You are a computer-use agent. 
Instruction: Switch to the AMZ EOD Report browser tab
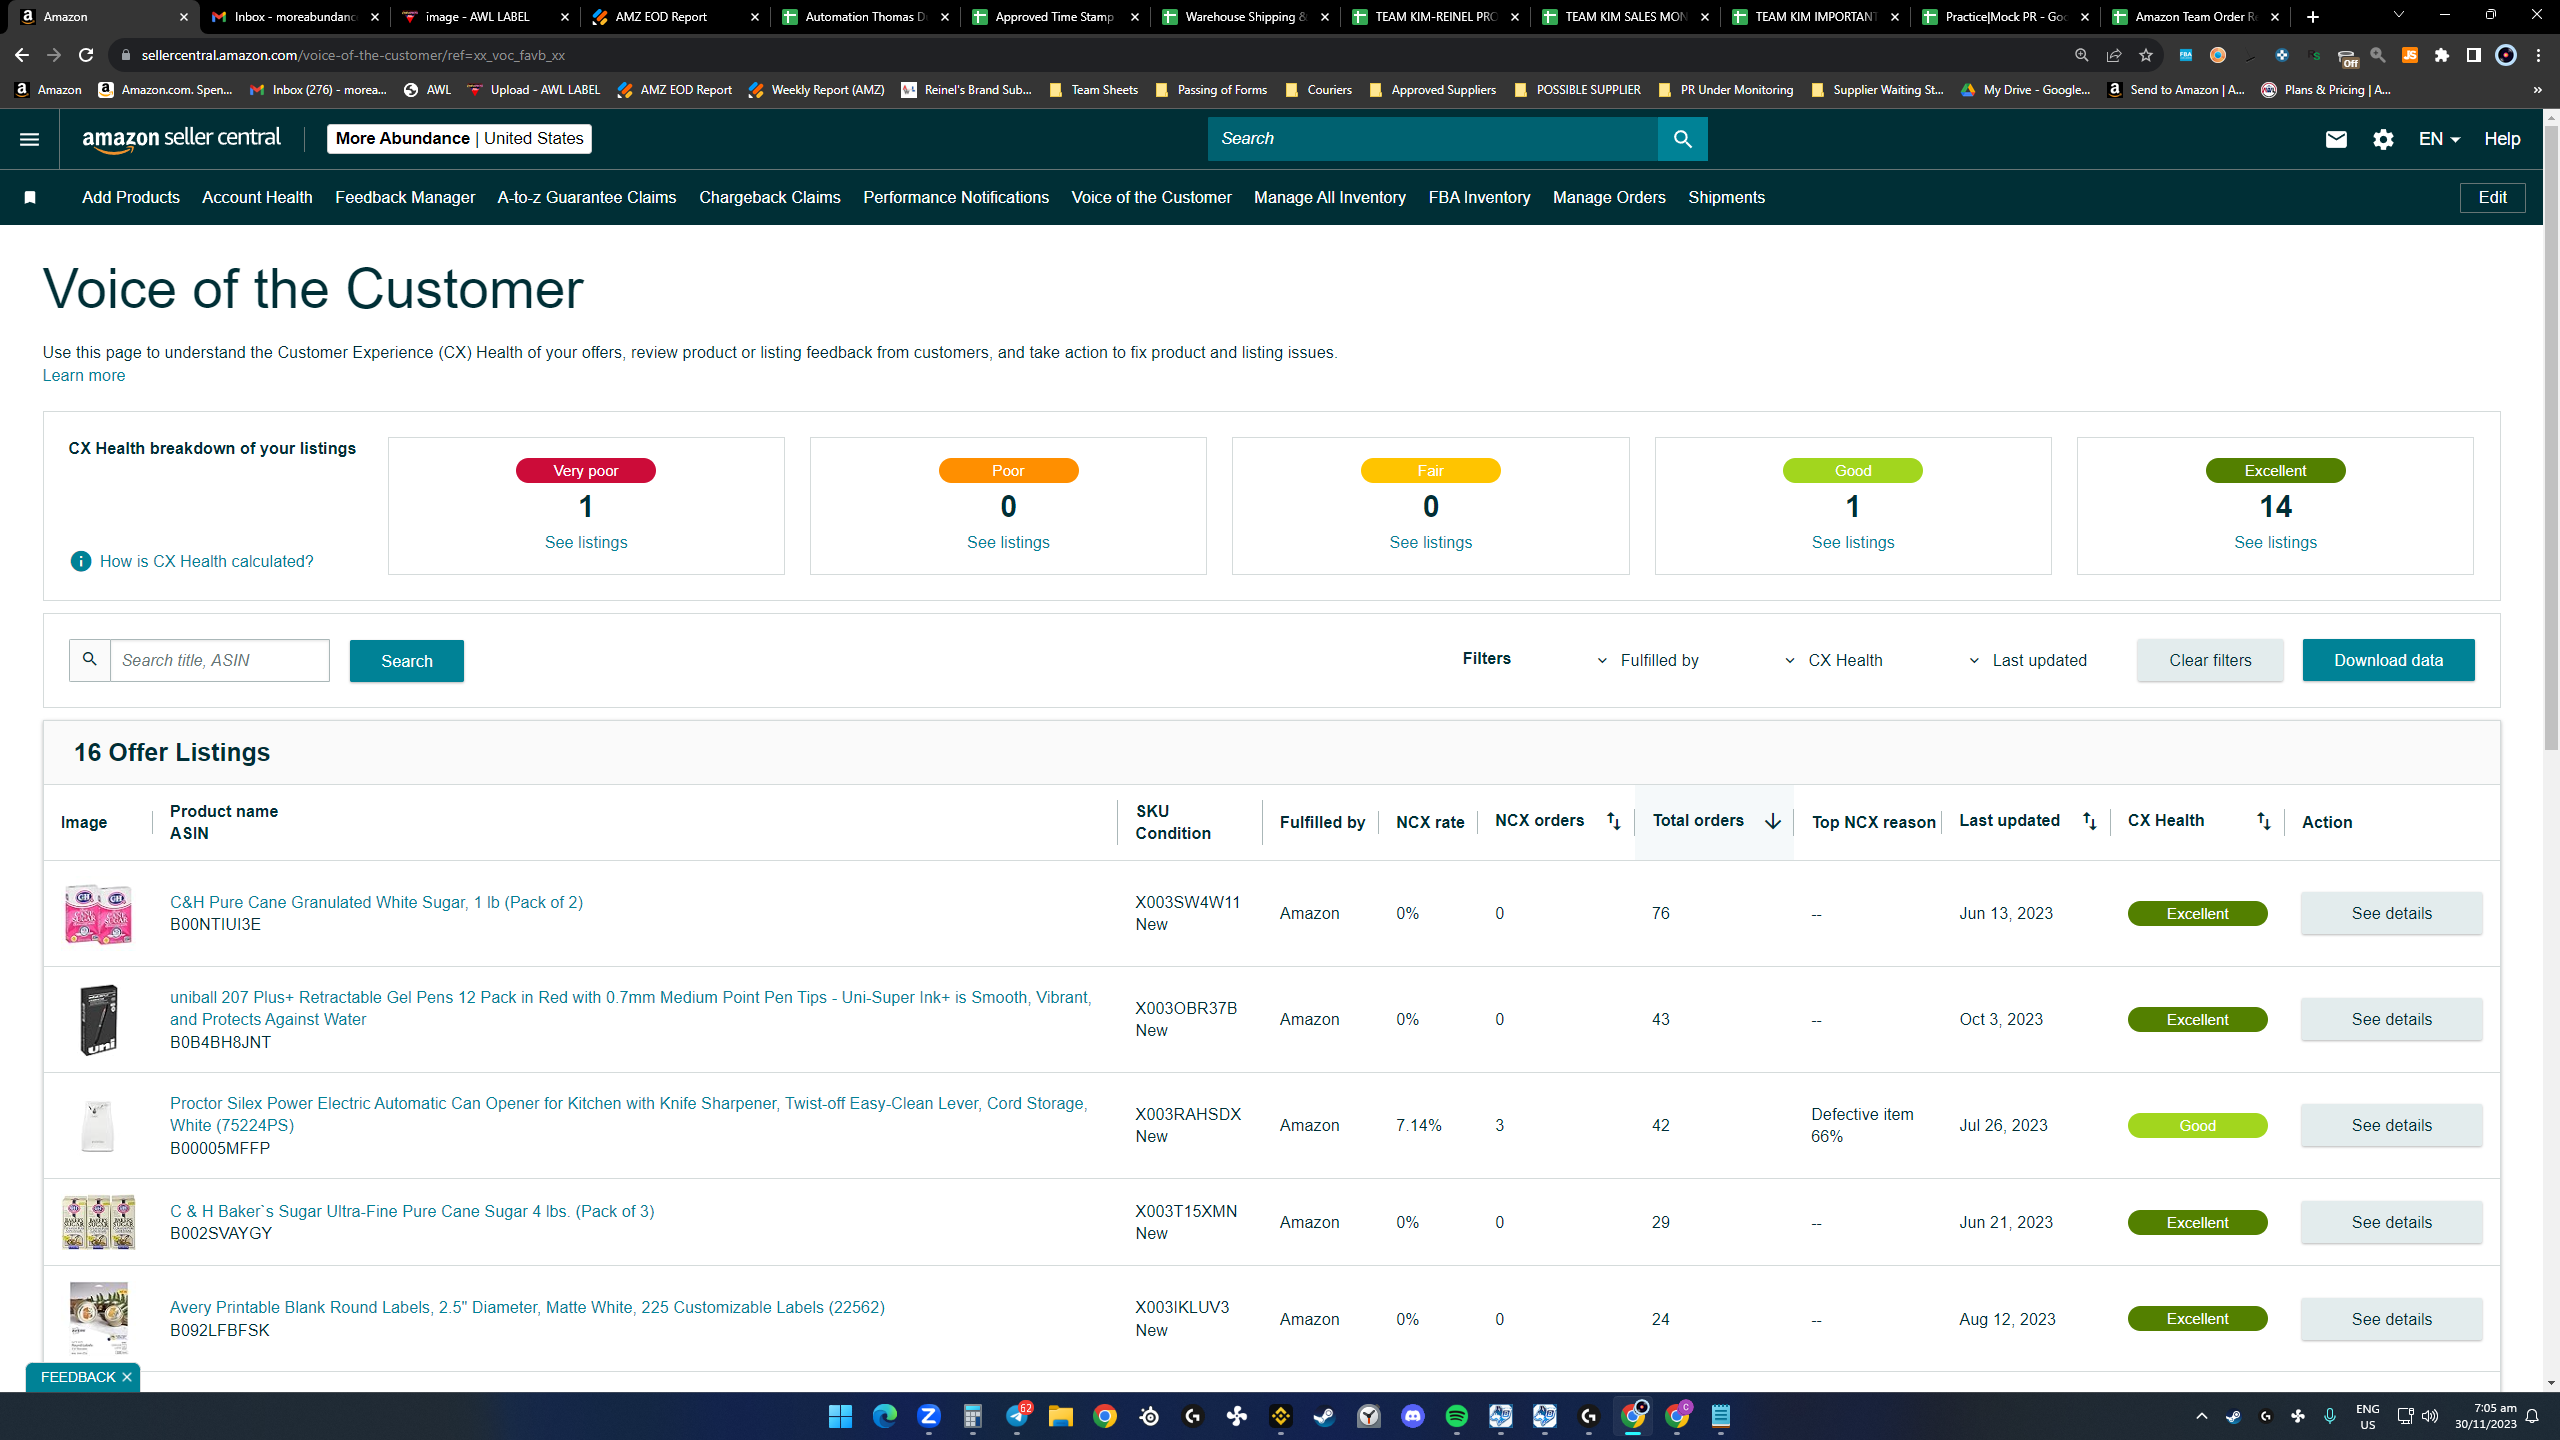pos(675,17)
